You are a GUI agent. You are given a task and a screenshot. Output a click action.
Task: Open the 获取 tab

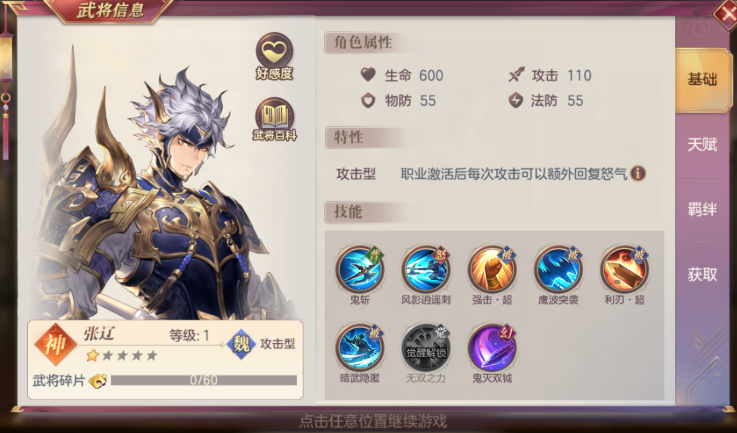(x=702, y=275)
